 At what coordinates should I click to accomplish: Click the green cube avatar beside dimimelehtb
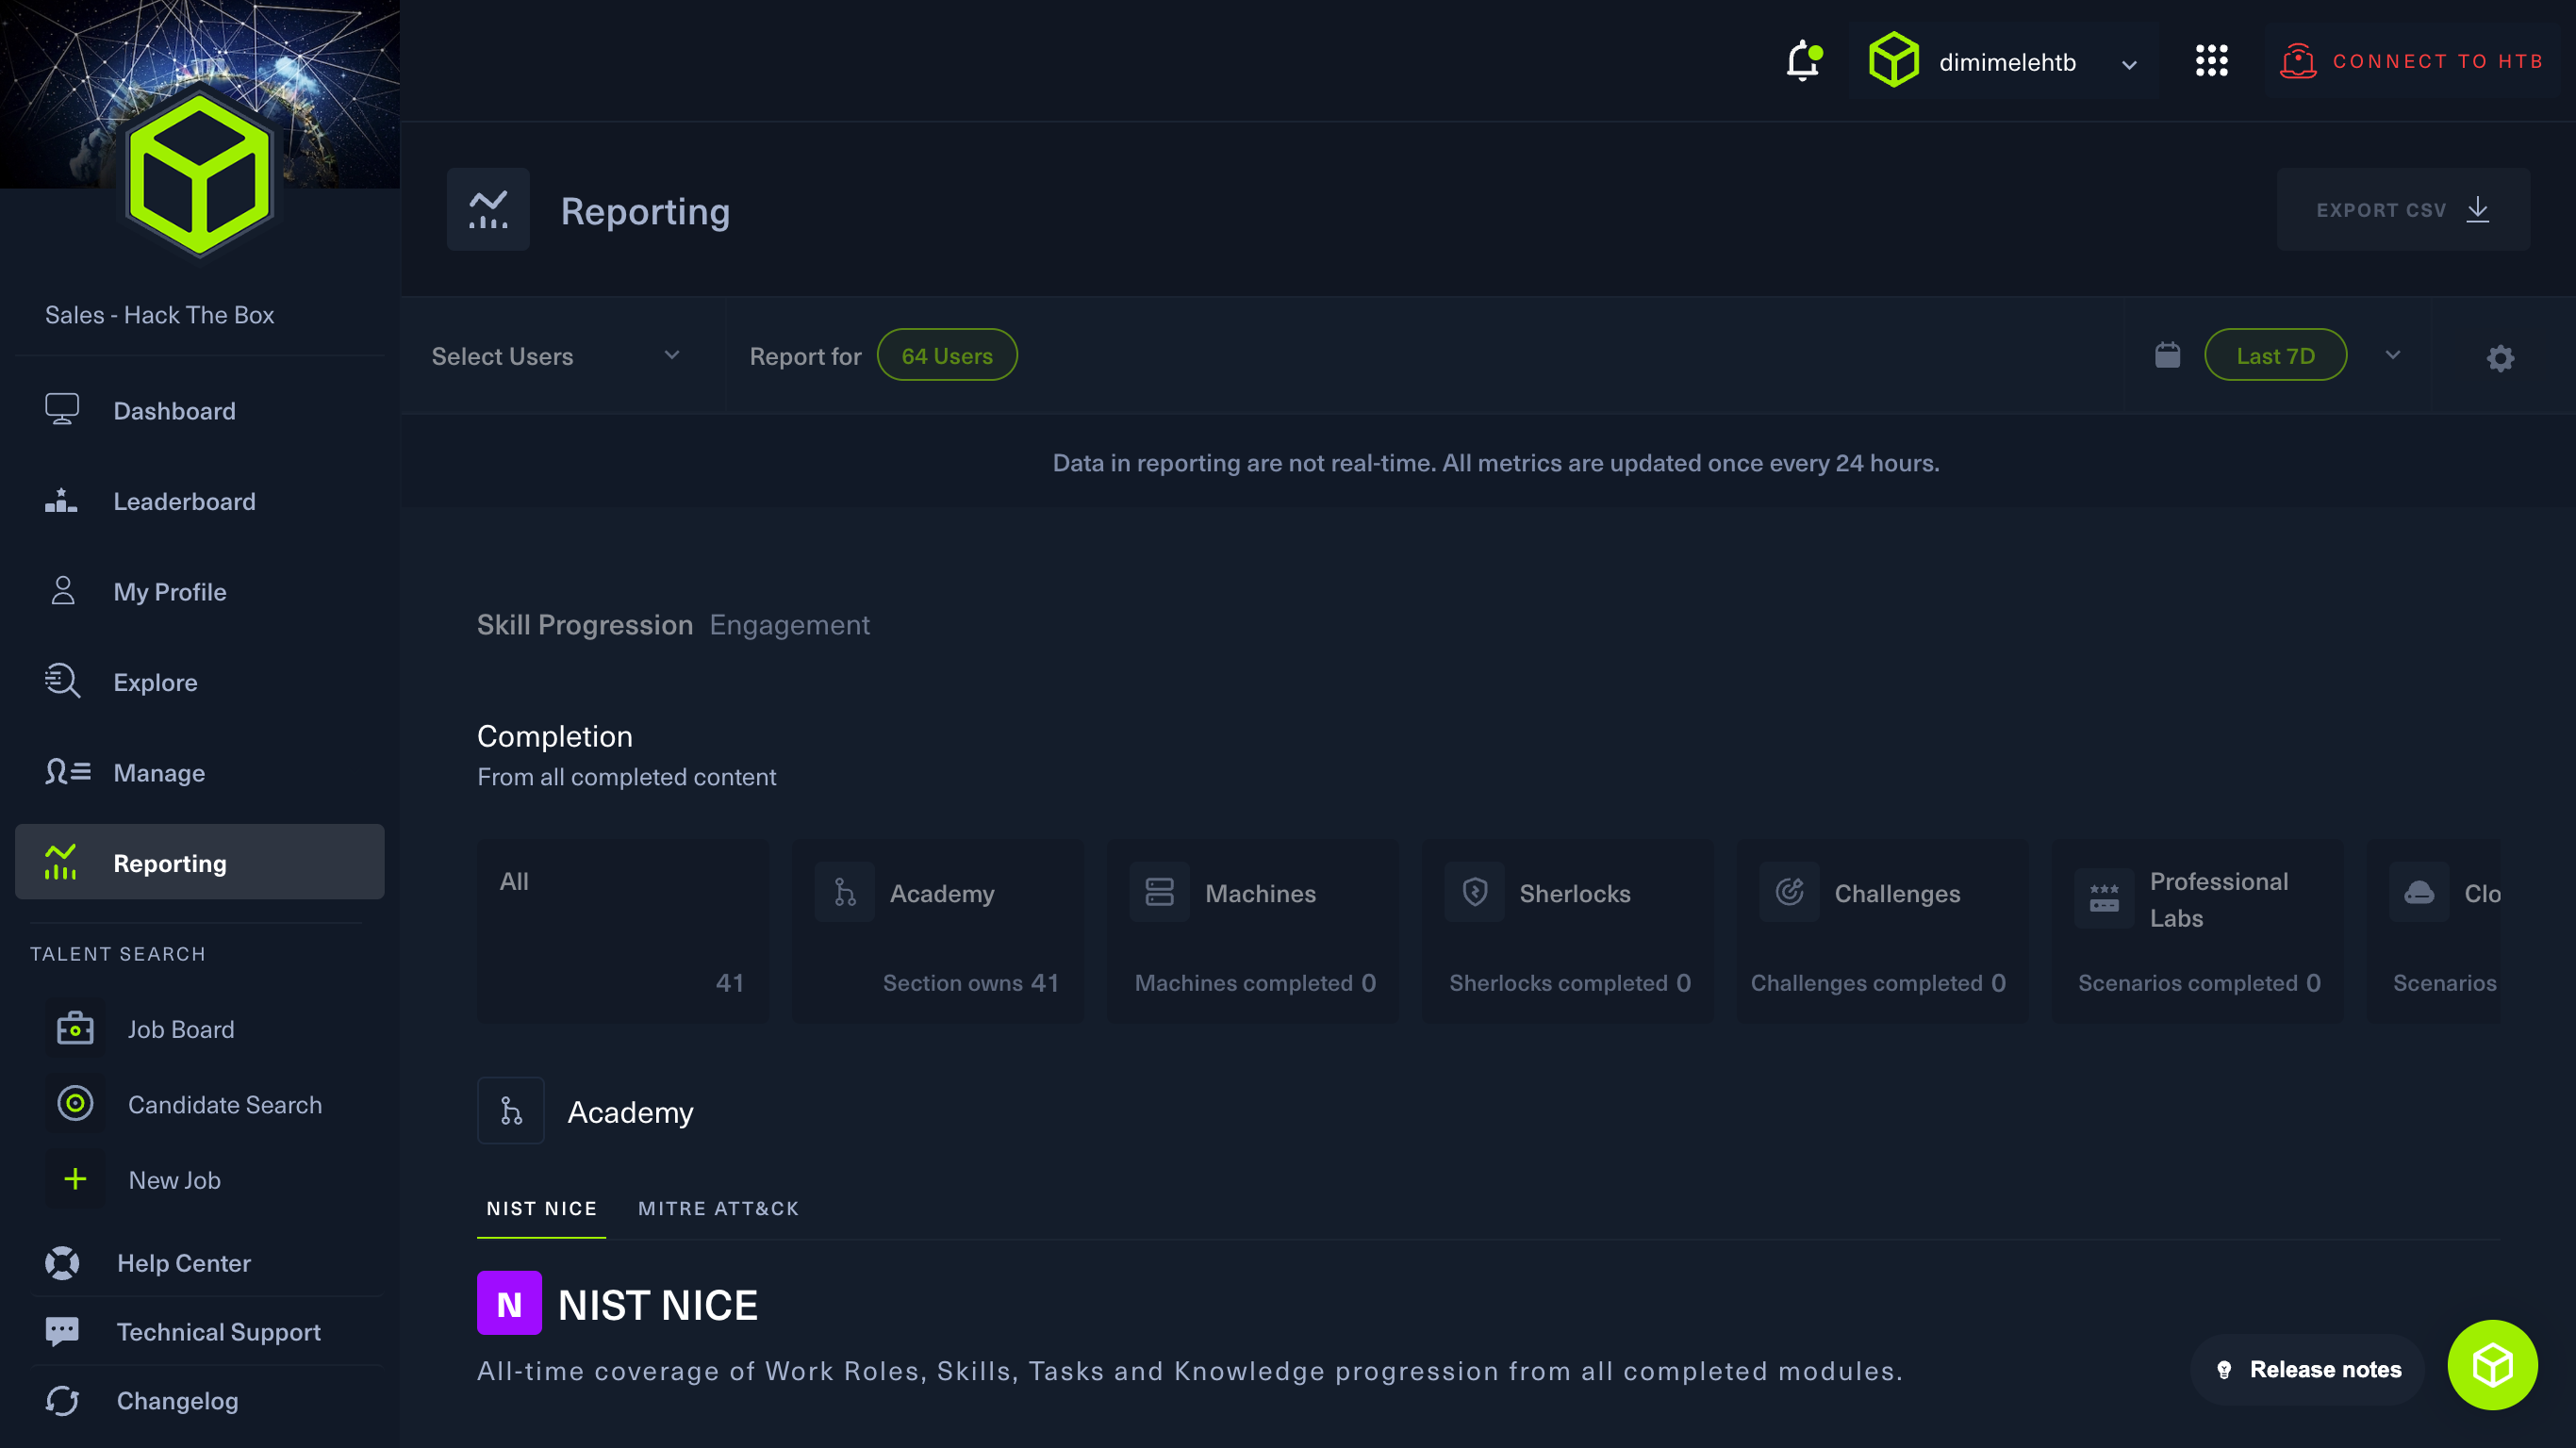pyautogui.click(x=1893, y=61)
